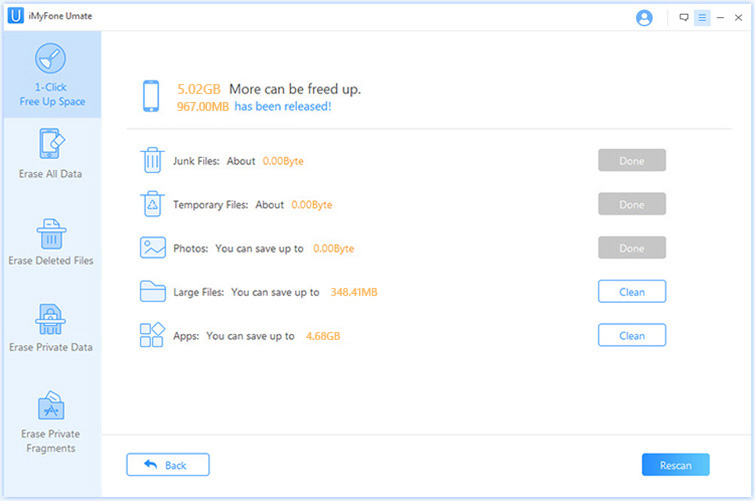Viewport: 755px width, 501px height.
Task: Click Photos 0.00Byte value
Action: (x=334, y=249)
